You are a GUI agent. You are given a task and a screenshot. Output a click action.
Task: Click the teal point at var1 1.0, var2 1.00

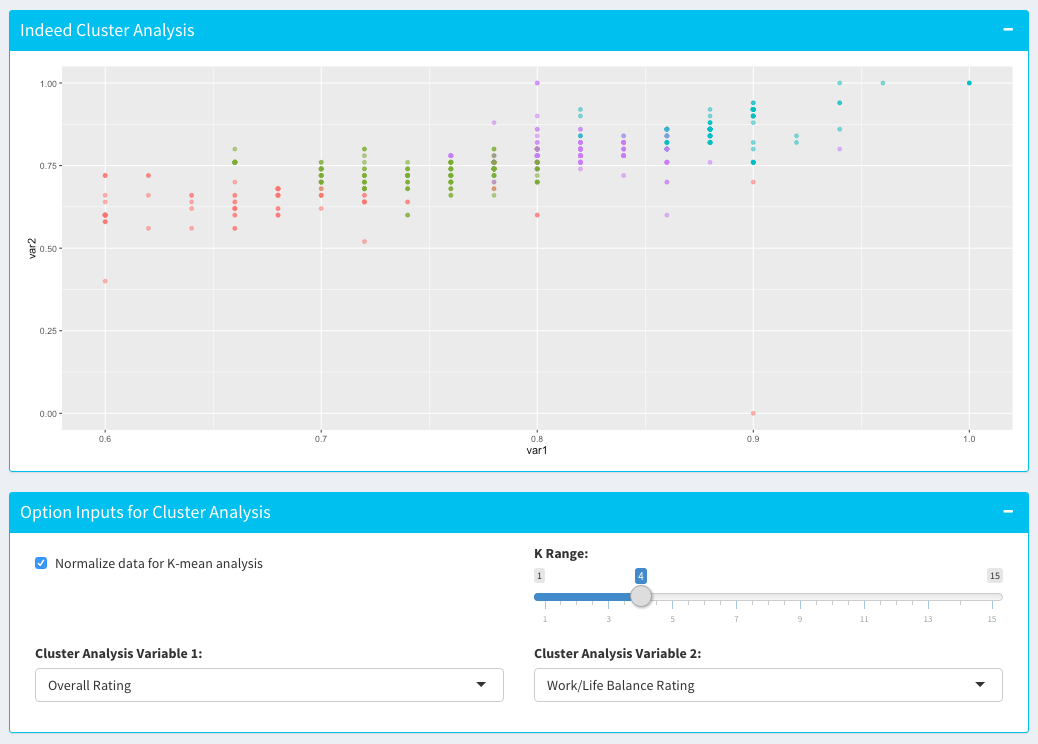click(x=969, y=83)
